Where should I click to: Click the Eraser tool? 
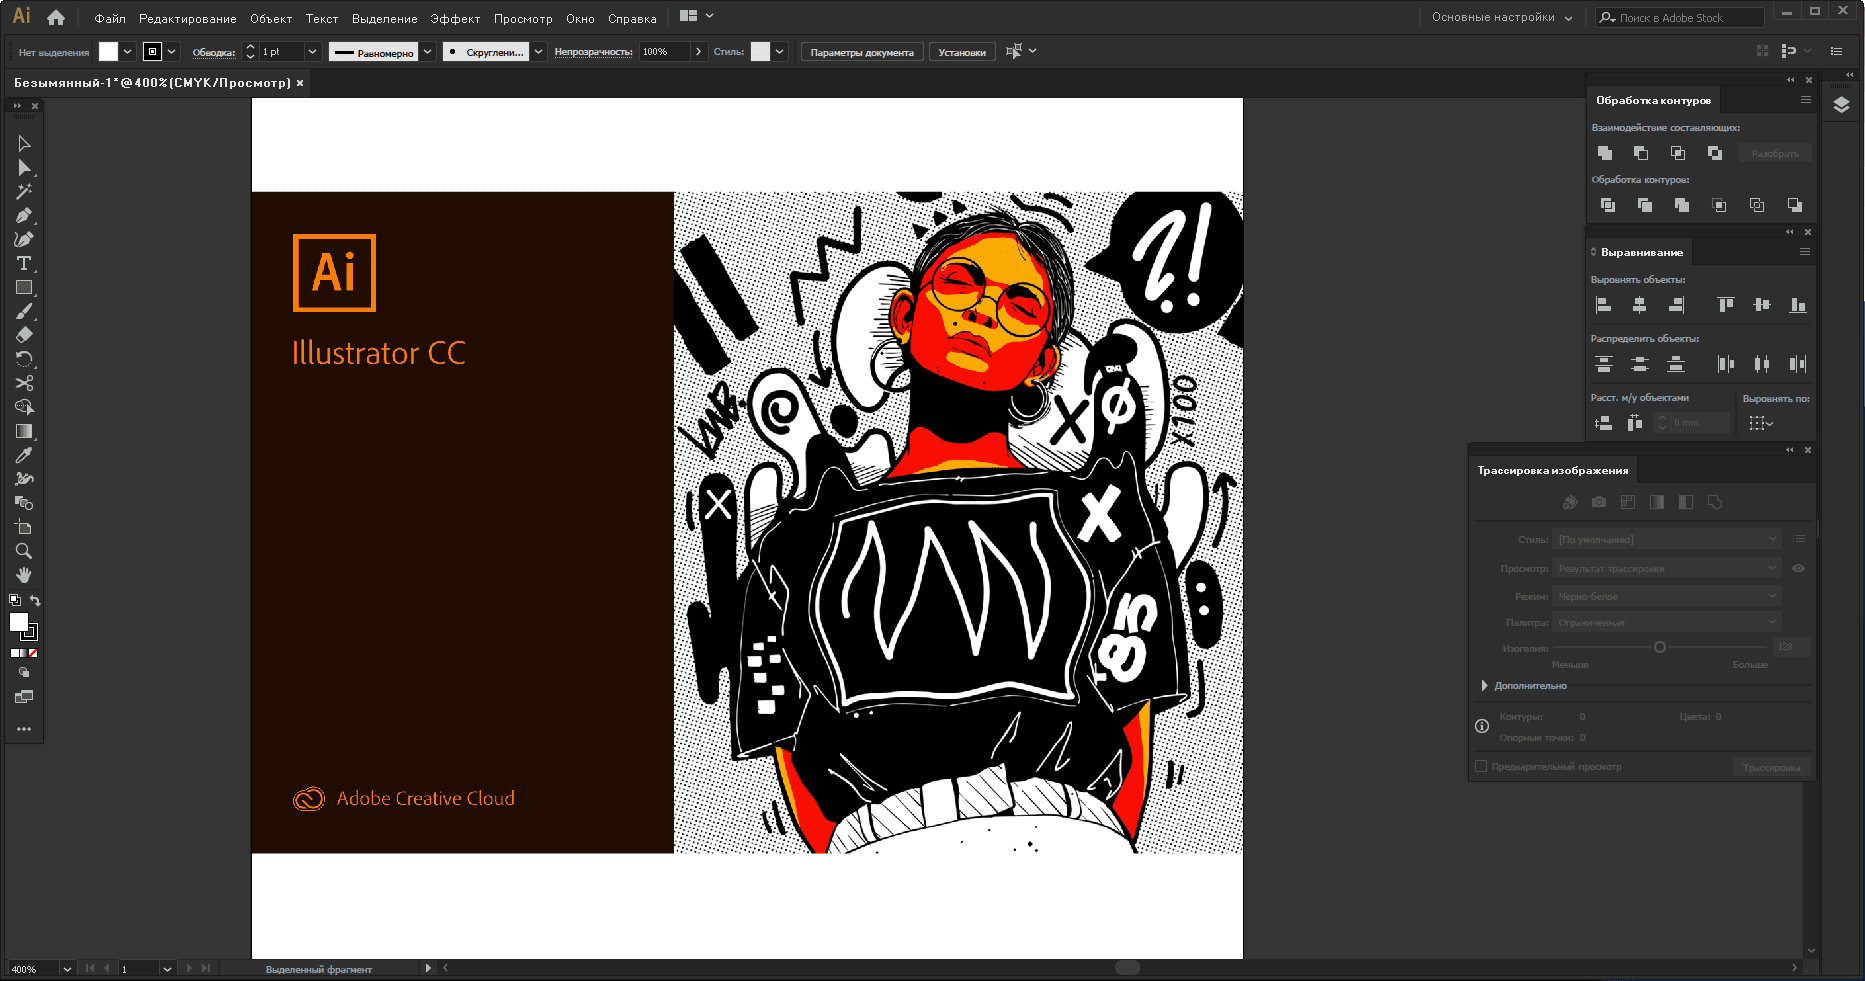point(24,335)
